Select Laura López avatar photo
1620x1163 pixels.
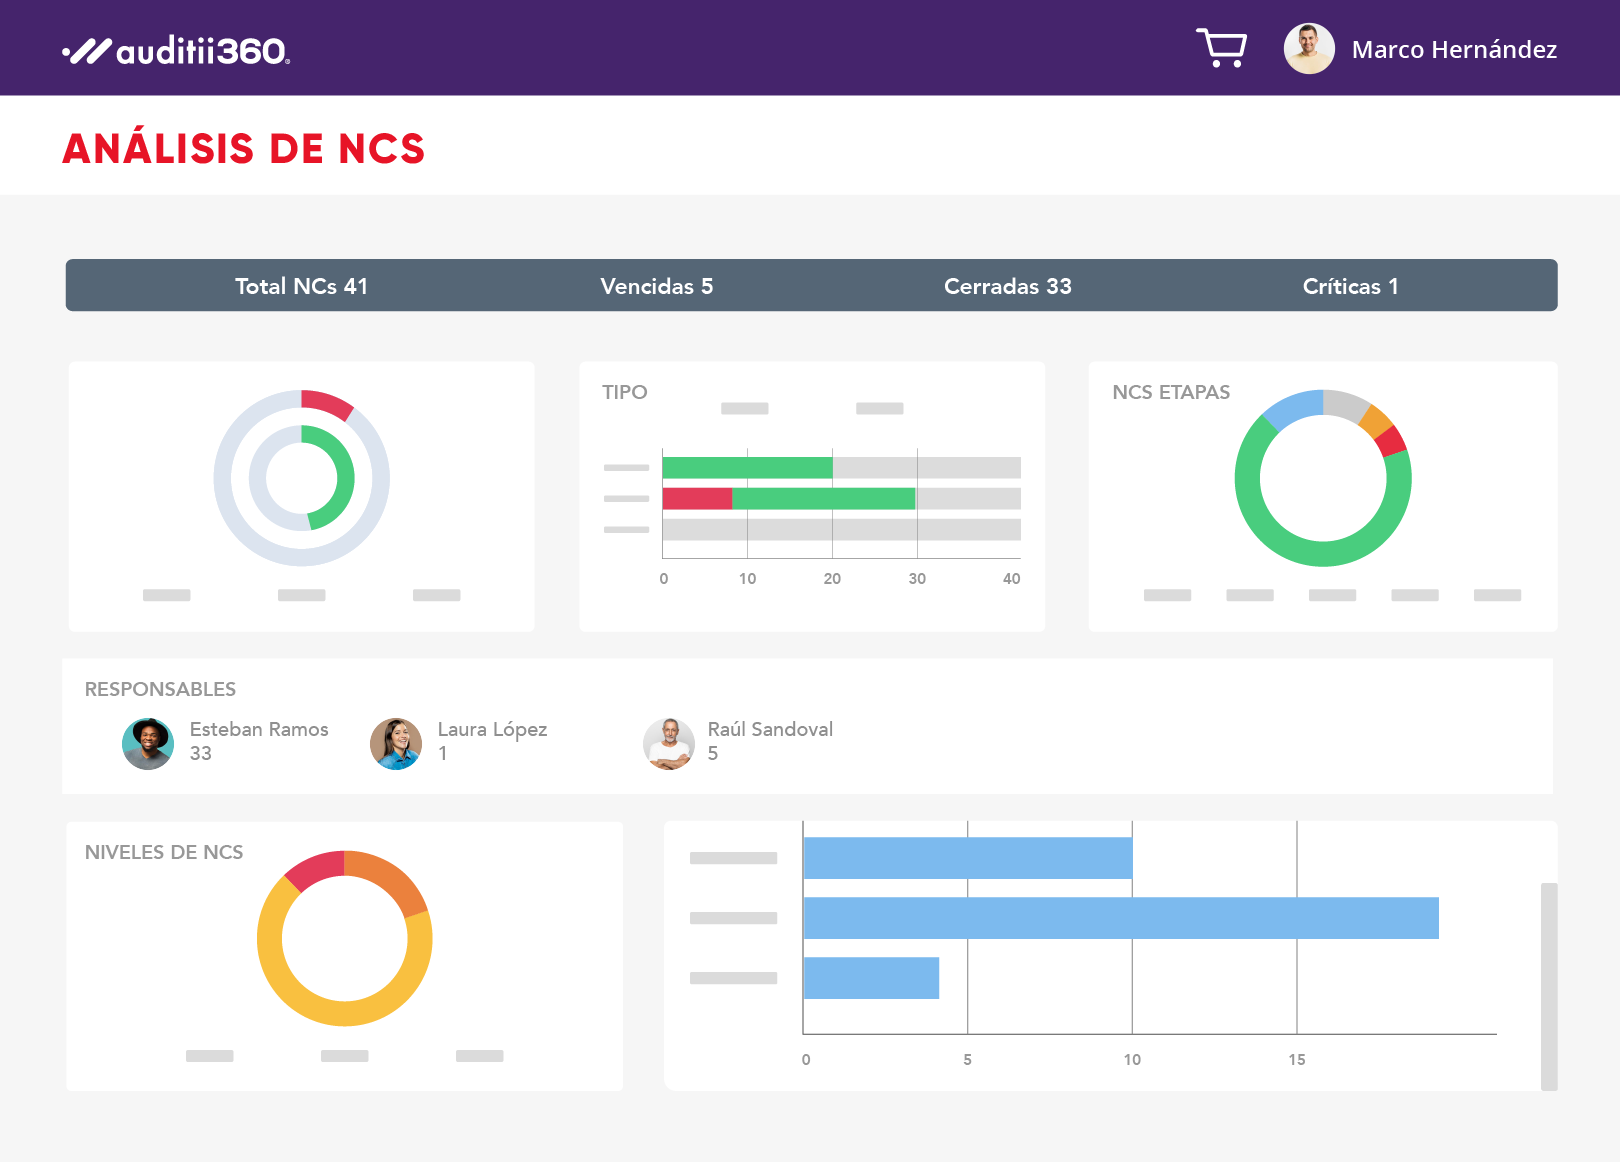click(396, 744)
